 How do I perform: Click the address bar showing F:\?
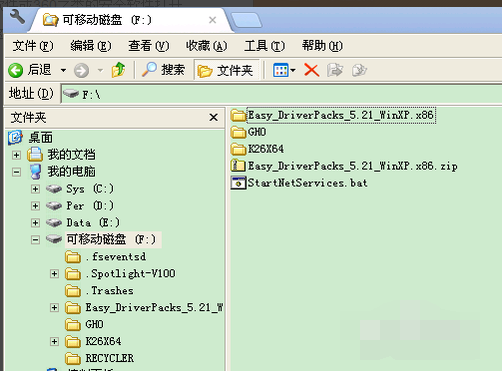coord(281,94)
